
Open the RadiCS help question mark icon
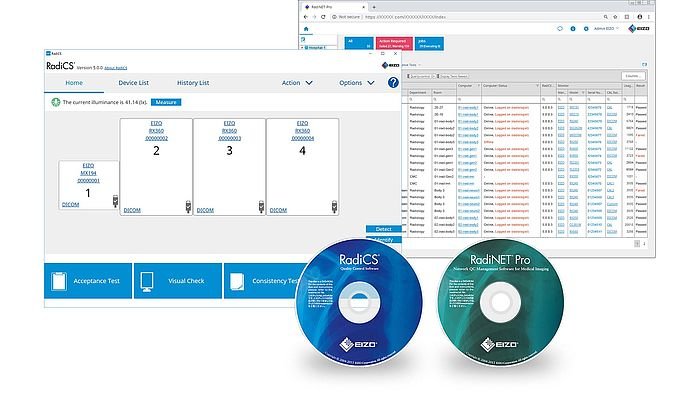393,83
